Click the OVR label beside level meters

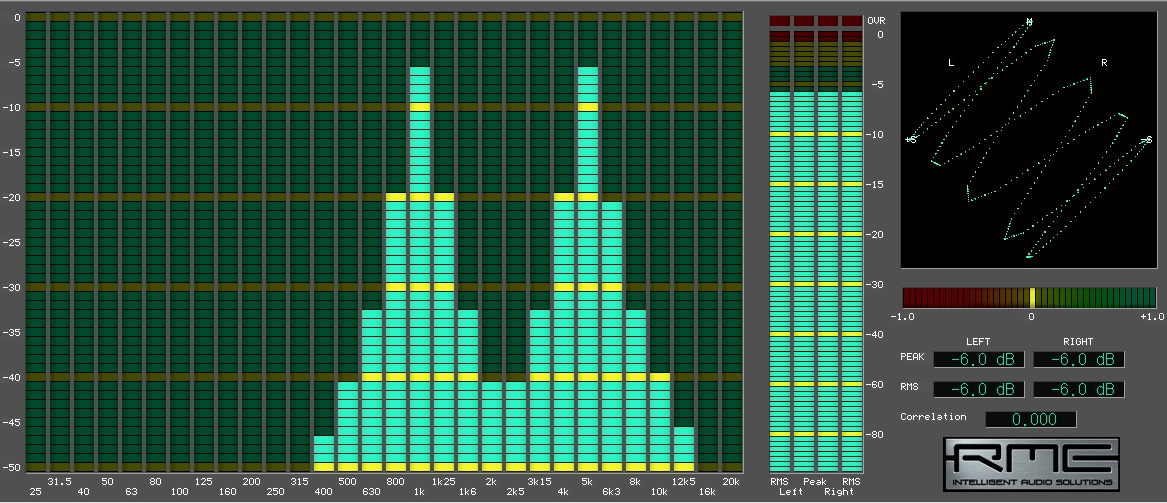(x=876, y=21)
